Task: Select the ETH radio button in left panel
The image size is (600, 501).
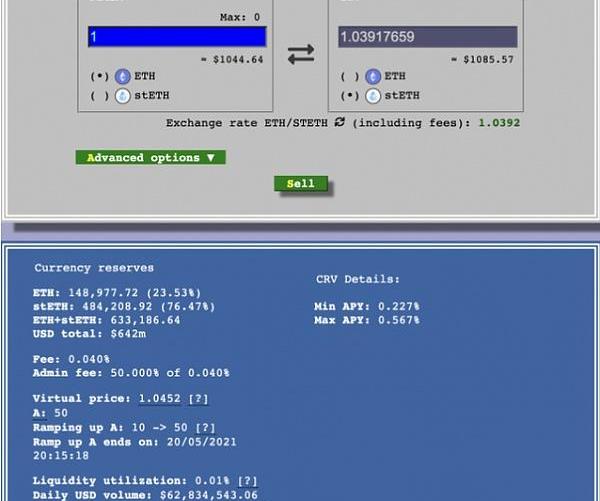Action: tap(99, 76)
